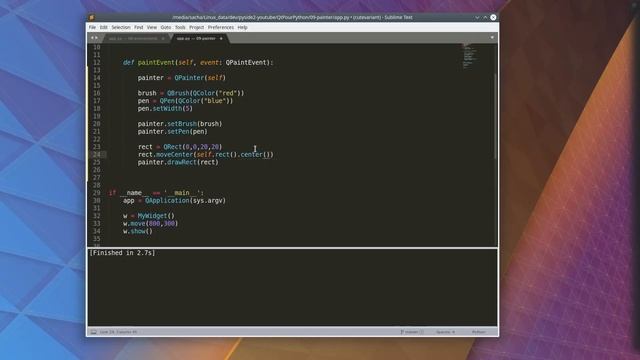Click line number 24 in gutter
The height and width of the screenshot is (360, 640).
96,154
